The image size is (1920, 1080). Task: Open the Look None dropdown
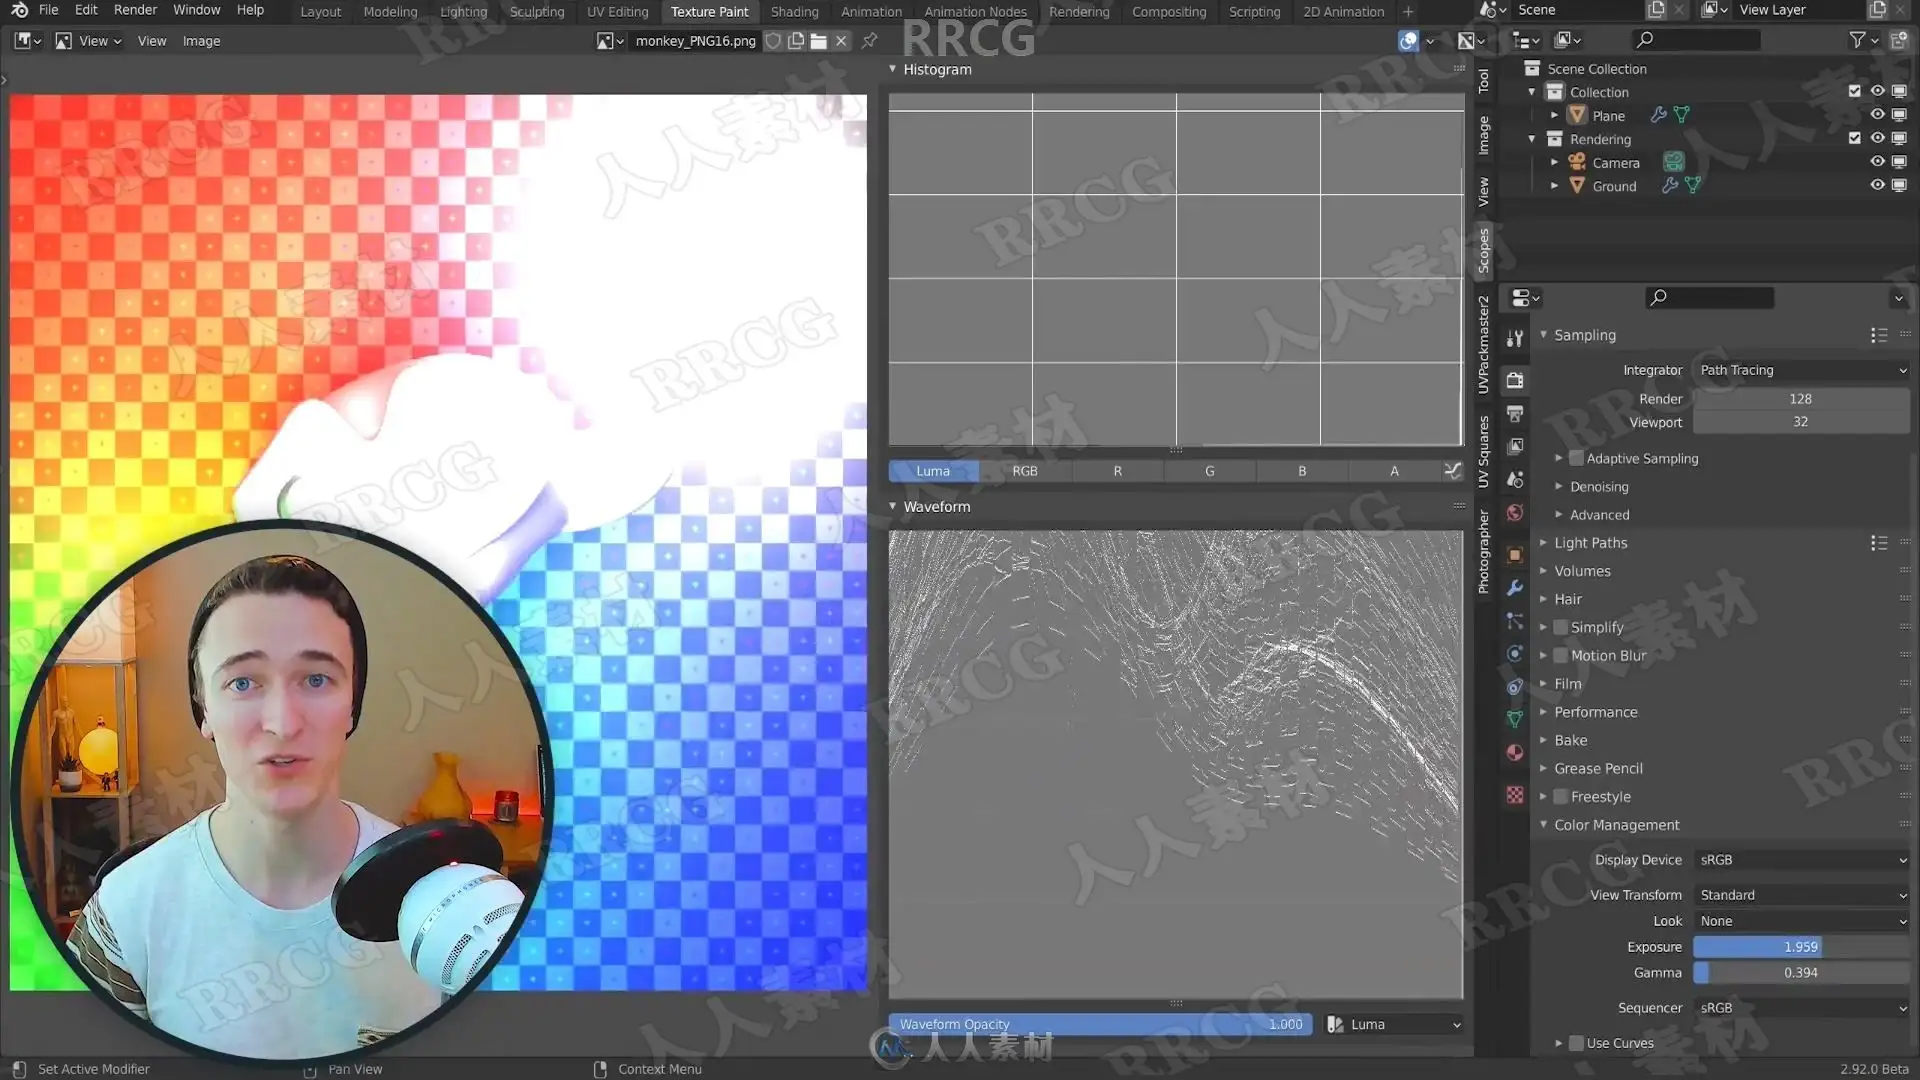click(x=1801, y=921)
